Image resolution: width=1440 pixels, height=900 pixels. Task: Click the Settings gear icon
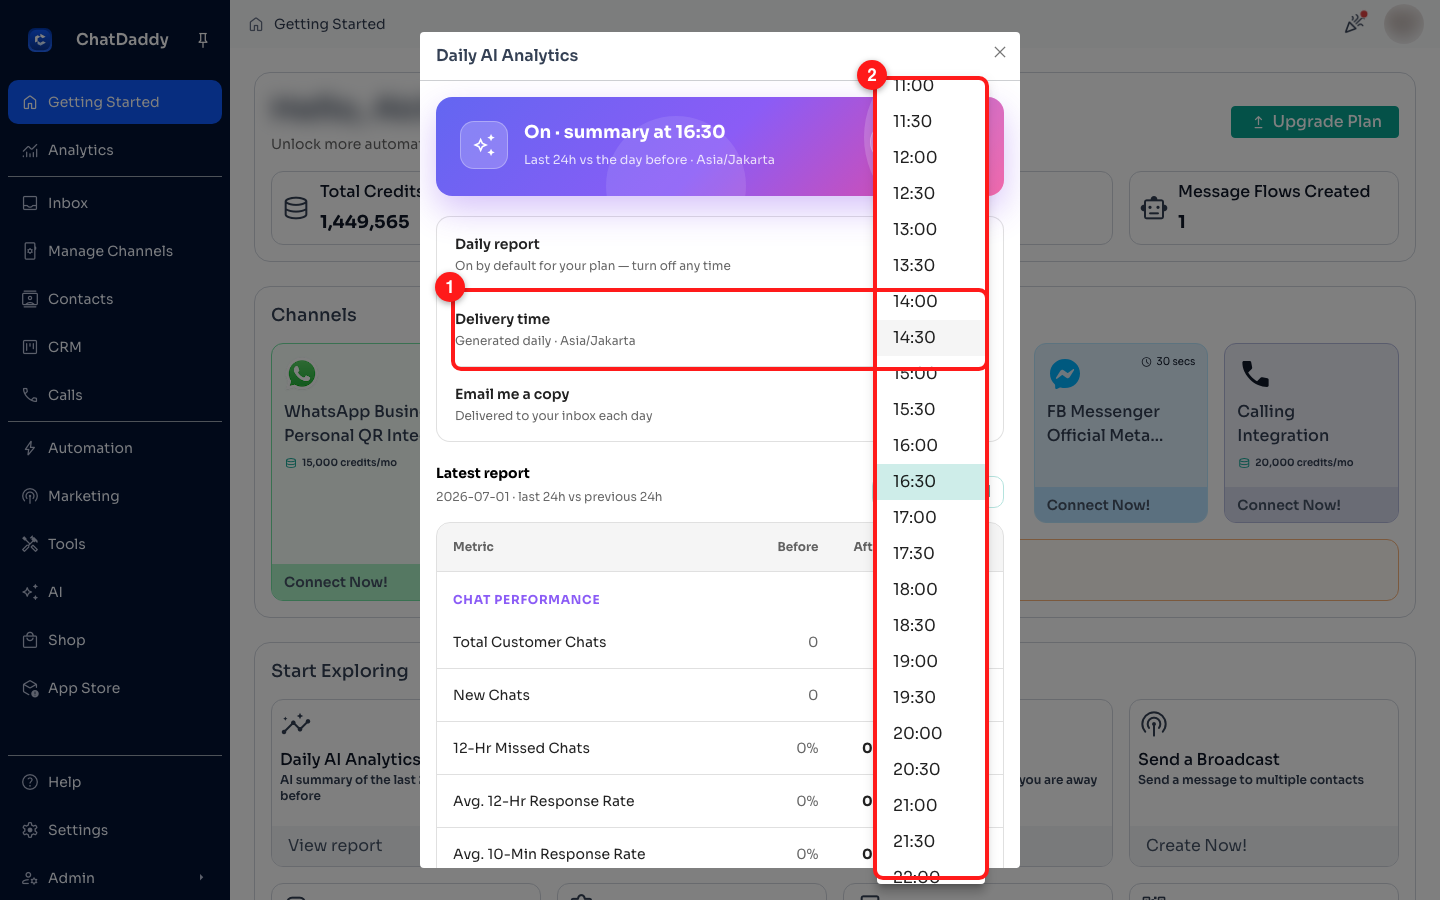tap(30, 830)
